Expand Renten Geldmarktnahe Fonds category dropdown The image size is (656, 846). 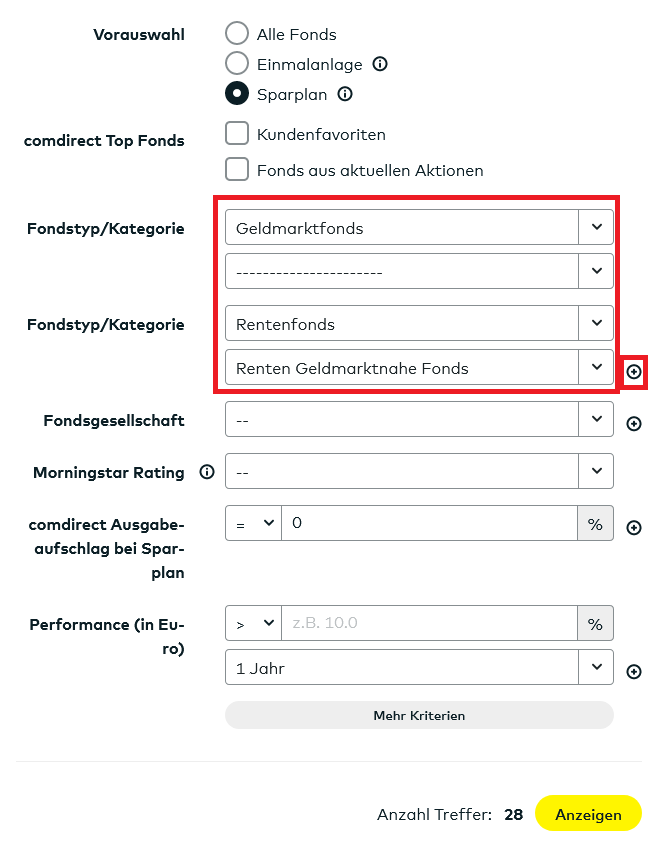point(419,368)
